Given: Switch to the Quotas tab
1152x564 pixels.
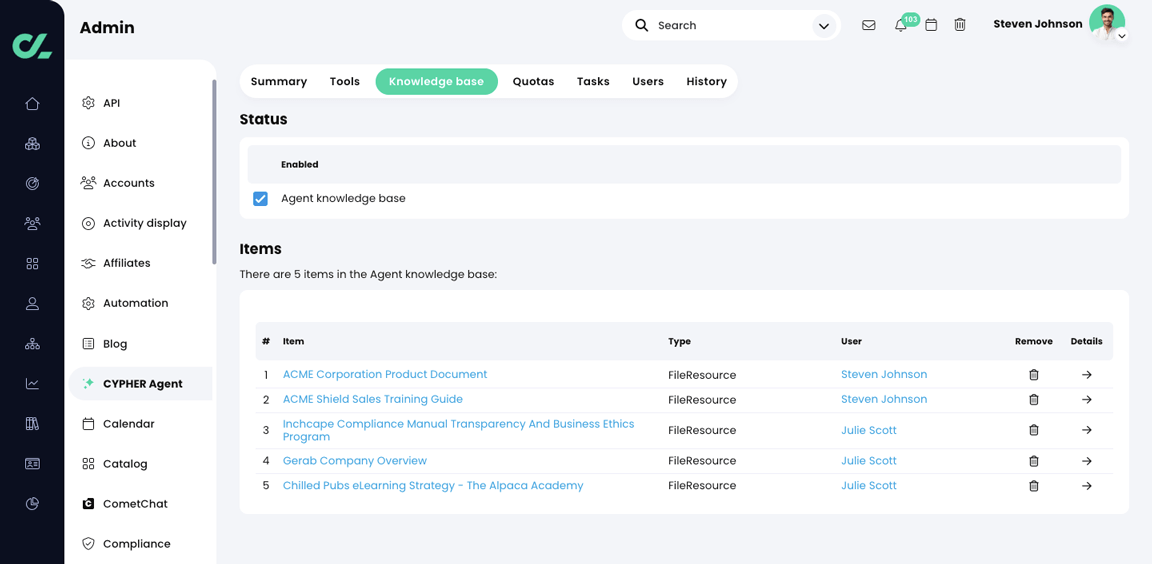Looking at the screenshot, I should [x=533, y=82].
